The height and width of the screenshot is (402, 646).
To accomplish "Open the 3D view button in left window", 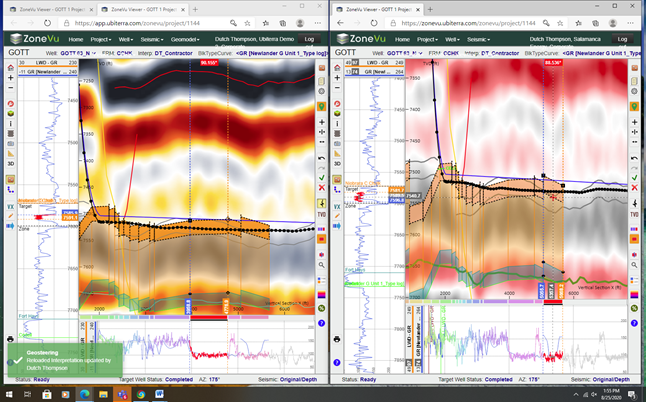I will point(11,164).
